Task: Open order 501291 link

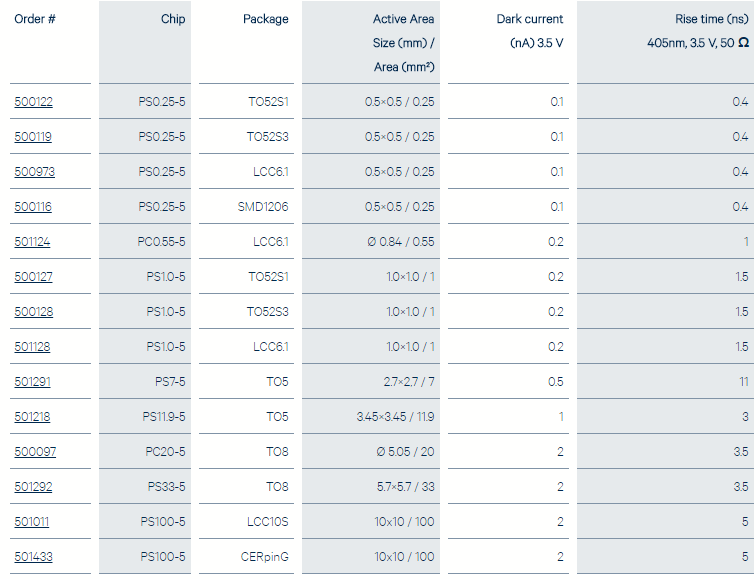Action: tap(32, 382)
